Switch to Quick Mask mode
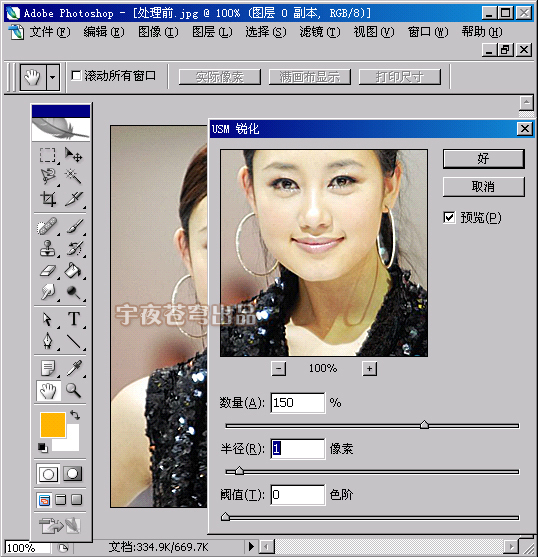538x557 pixels. pyautogui.click(x=72, y=474)
